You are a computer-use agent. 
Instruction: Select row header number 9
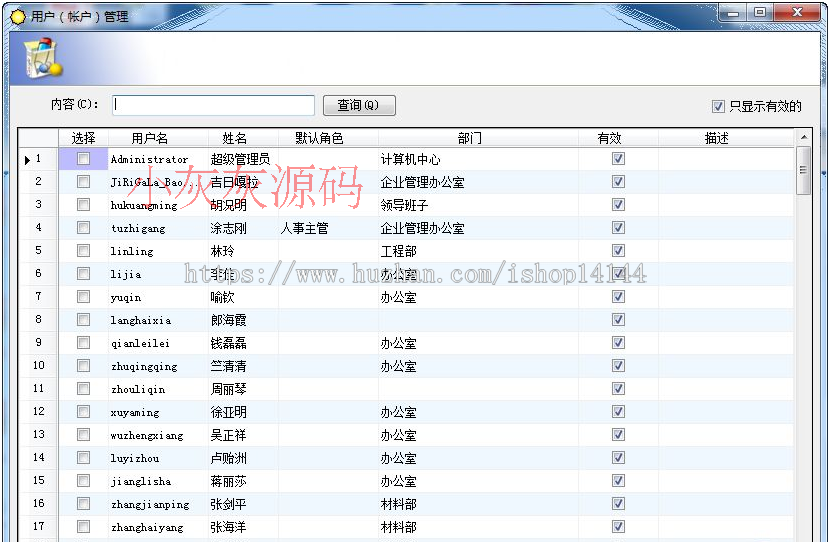tap(38, 343)
